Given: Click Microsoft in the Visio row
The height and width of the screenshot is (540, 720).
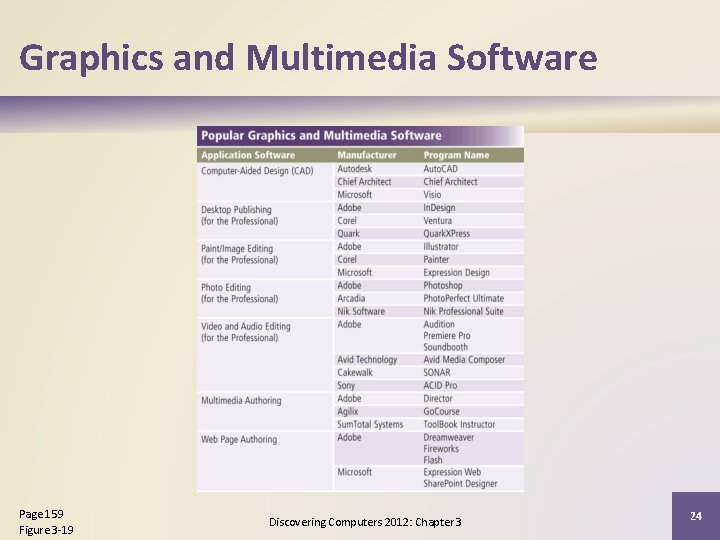Looking at the screenshot, I should (x=354, y=195).
